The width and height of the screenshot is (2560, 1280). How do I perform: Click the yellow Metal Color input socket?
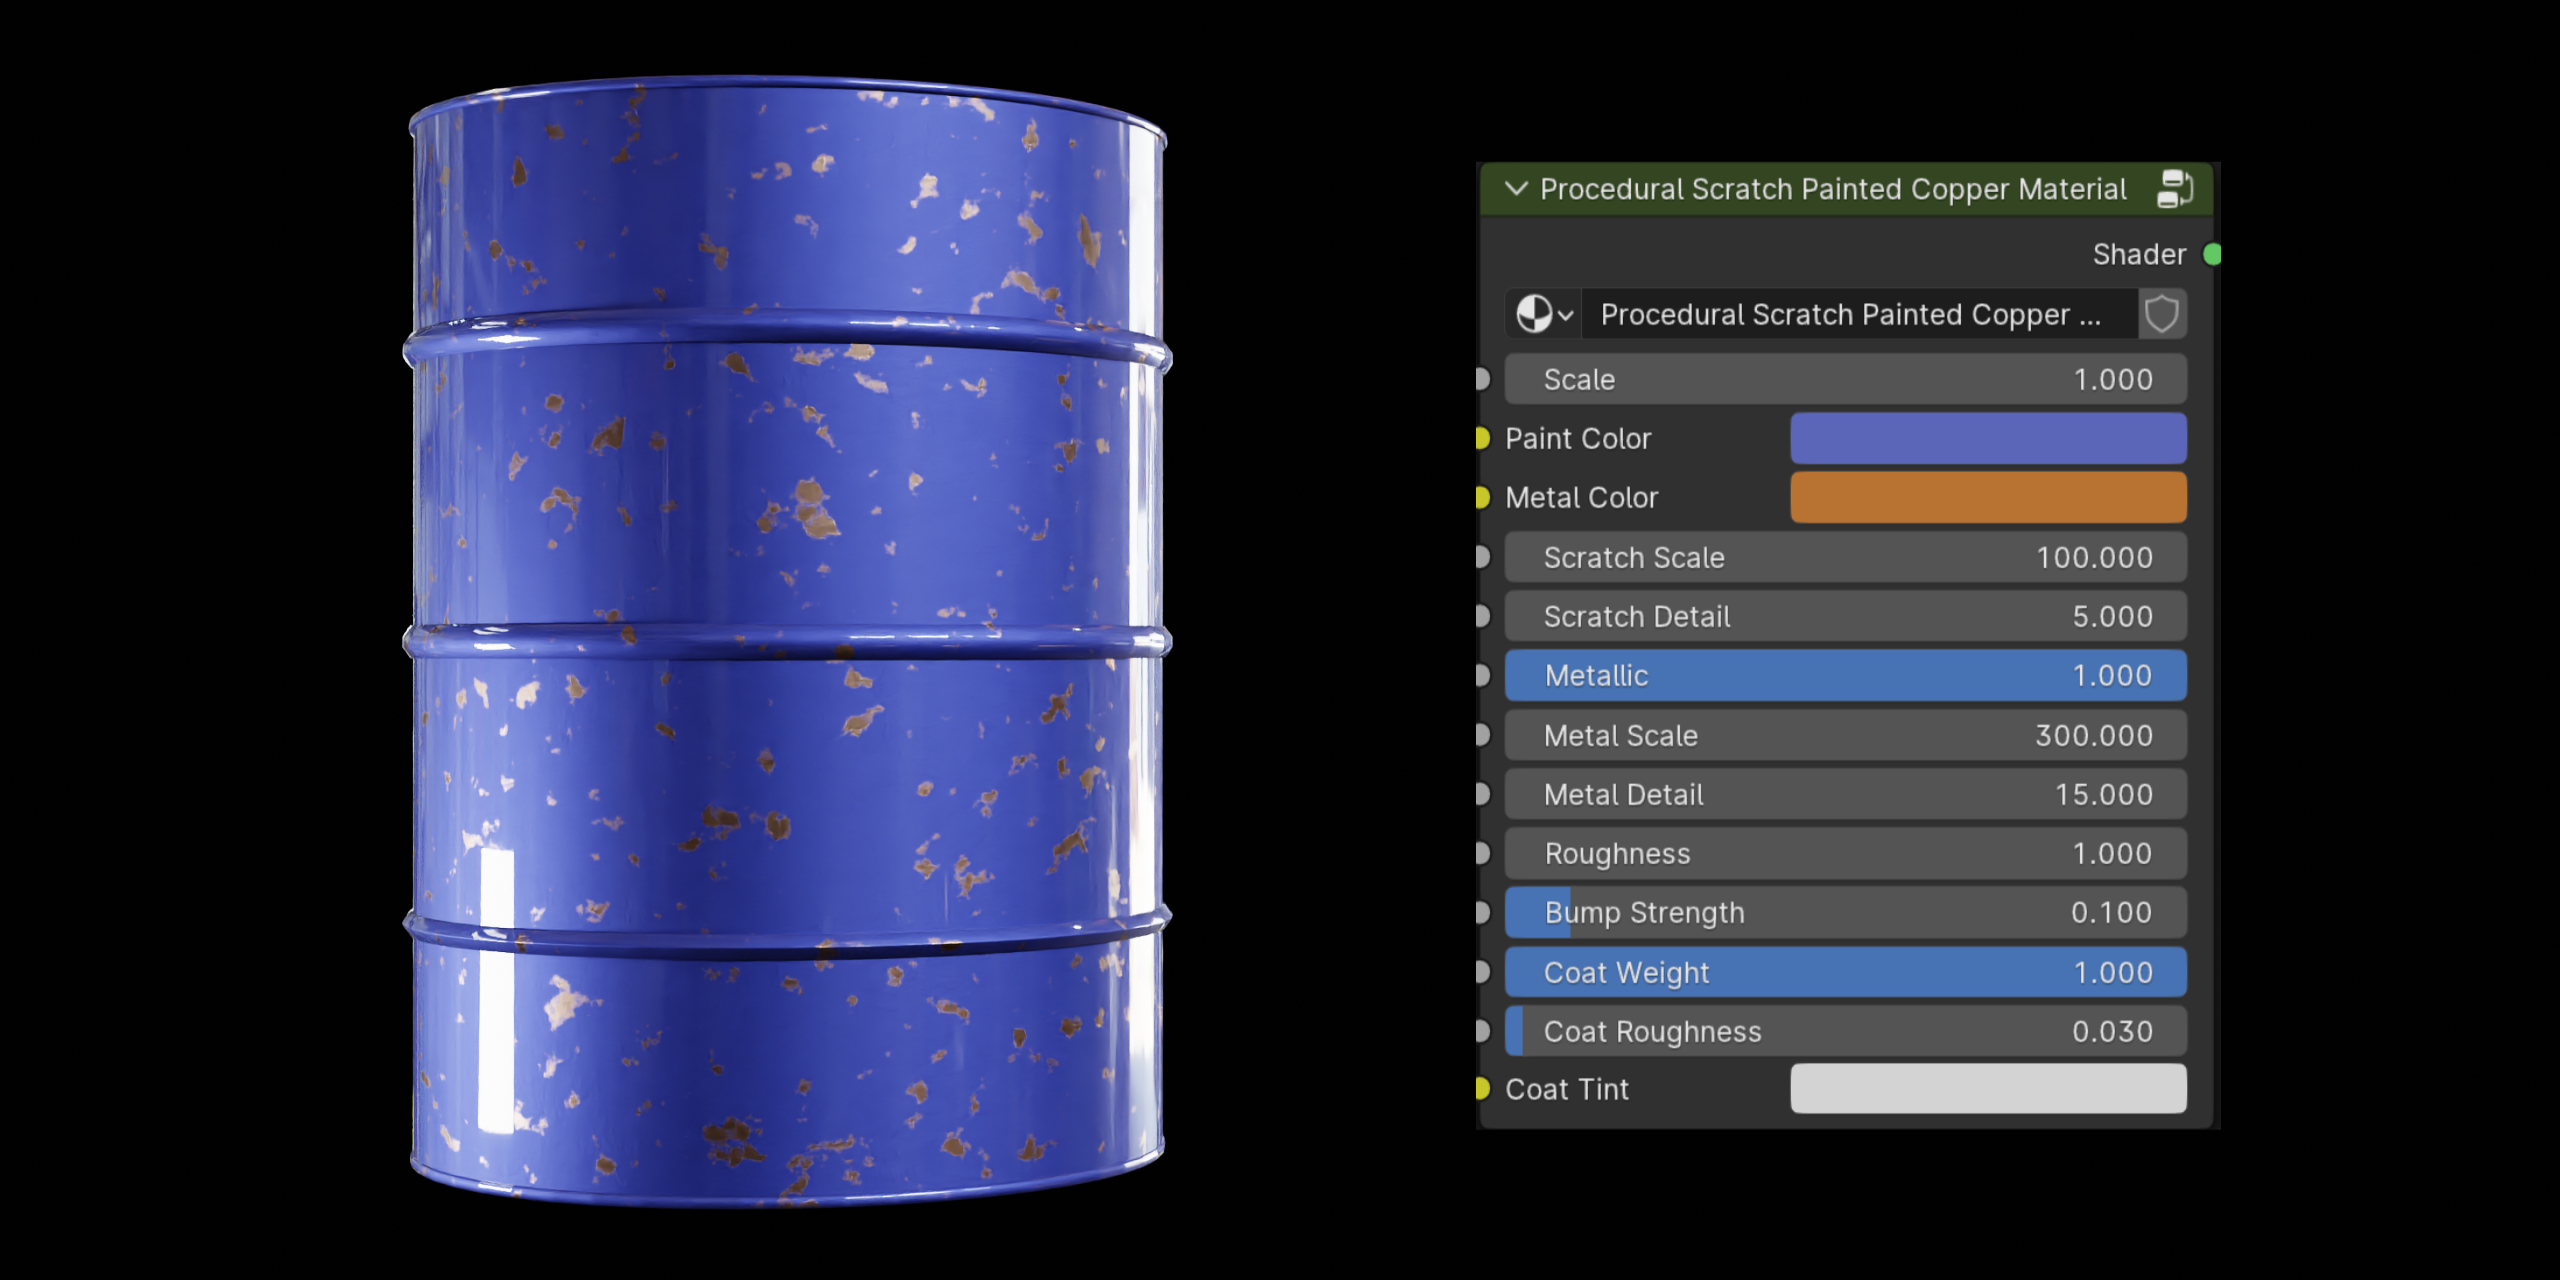(1482, 497)
